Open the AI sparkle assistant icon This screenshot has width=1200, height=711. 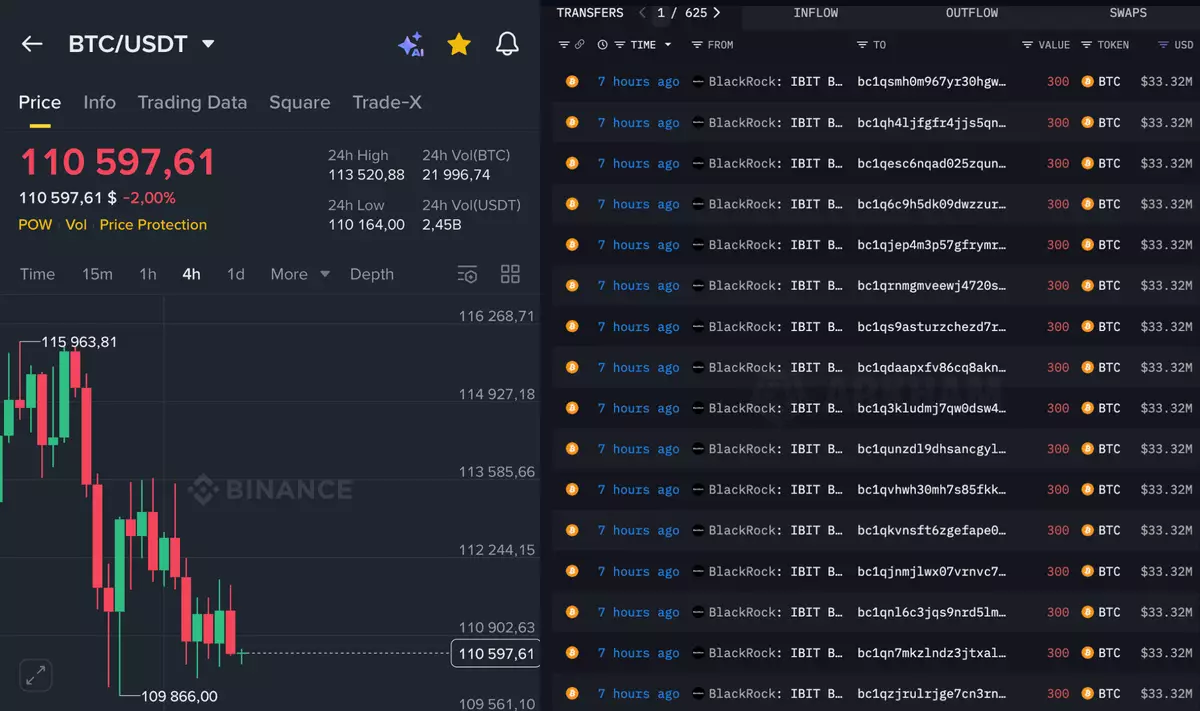(410, 44)
